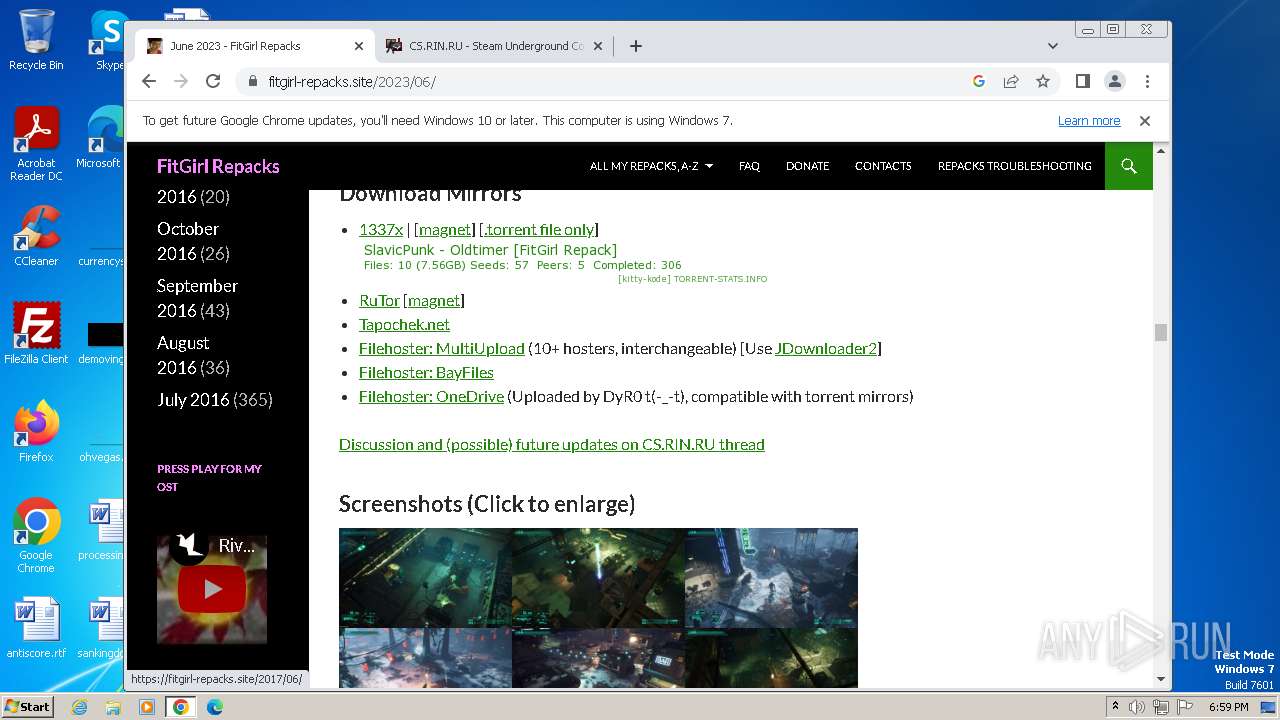Open Filehoster: MultiUpload link
This screenshot has height=720, width=1280.
(x=442, y=348)
